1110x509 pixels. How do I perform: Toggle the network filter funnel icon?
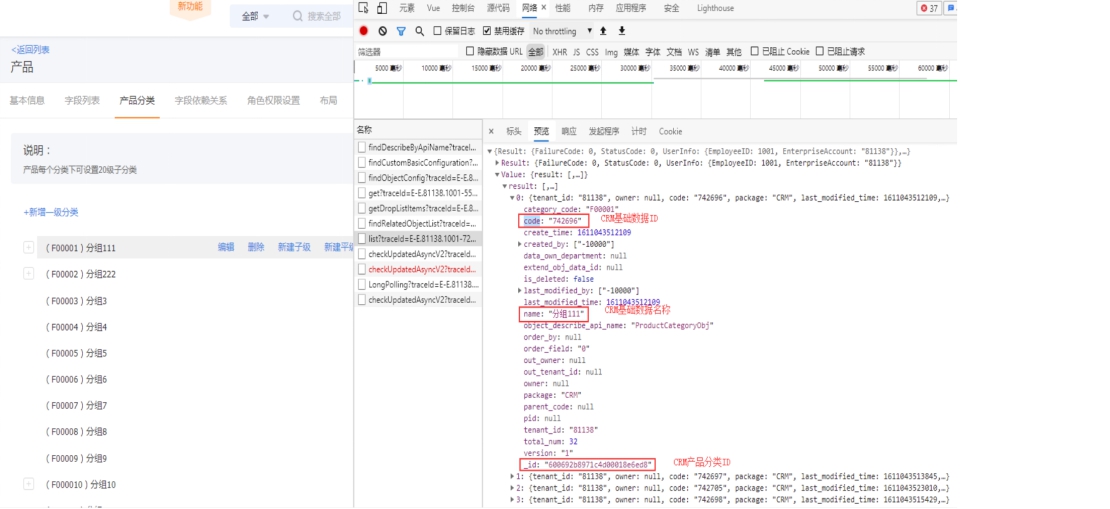tap(401, 31)
